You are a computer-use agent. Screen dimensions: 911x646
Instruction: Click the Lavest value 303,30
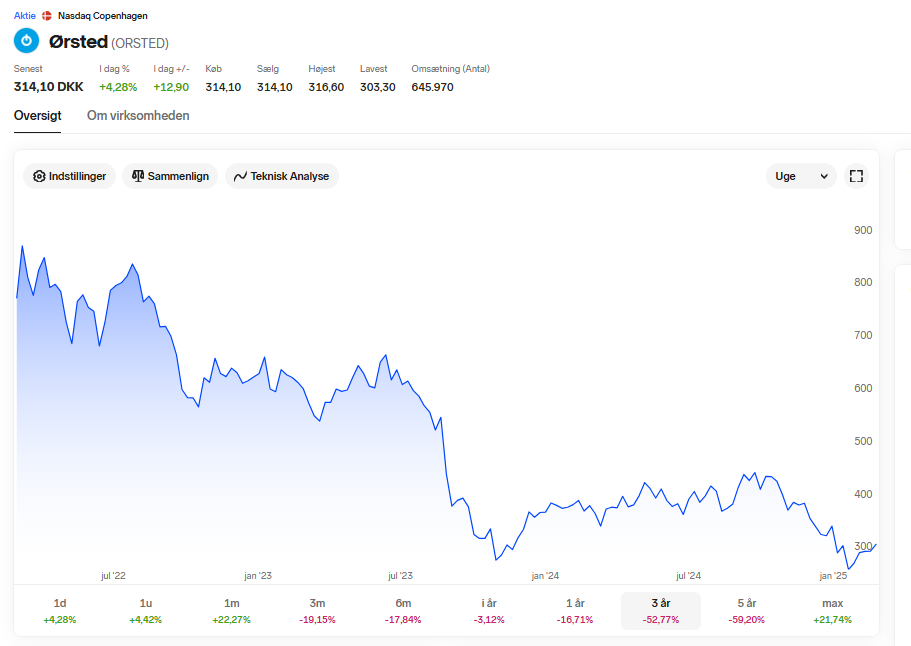coord(378,87)
